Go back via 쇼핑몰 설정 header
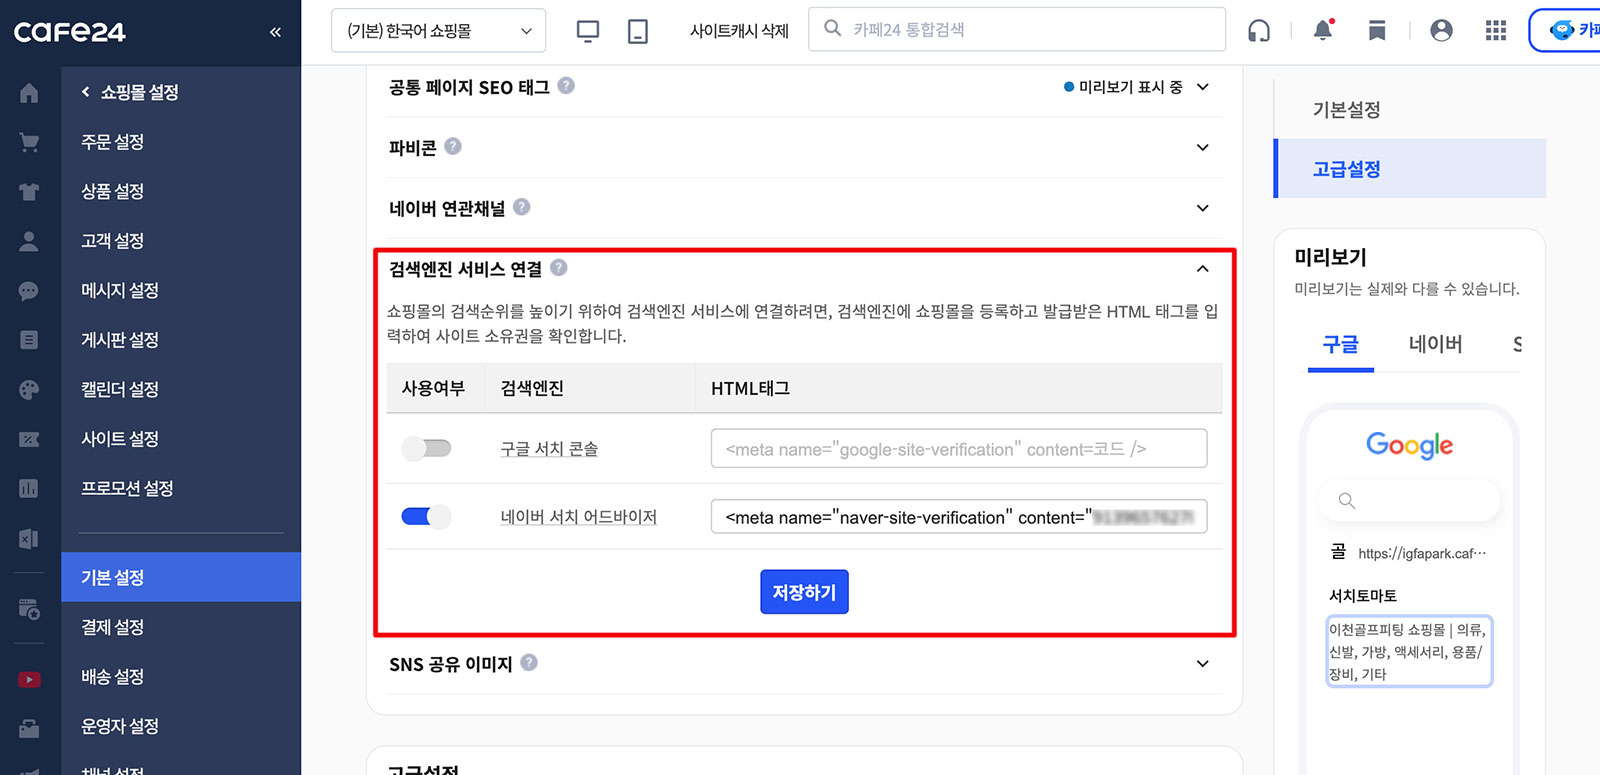 click(130, 92)
